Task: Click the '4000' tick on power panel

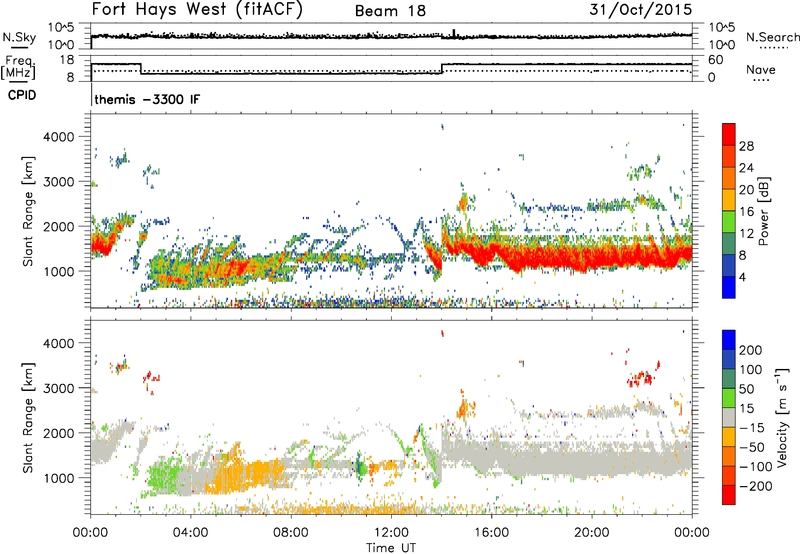Action: click(x=58, y=137)
